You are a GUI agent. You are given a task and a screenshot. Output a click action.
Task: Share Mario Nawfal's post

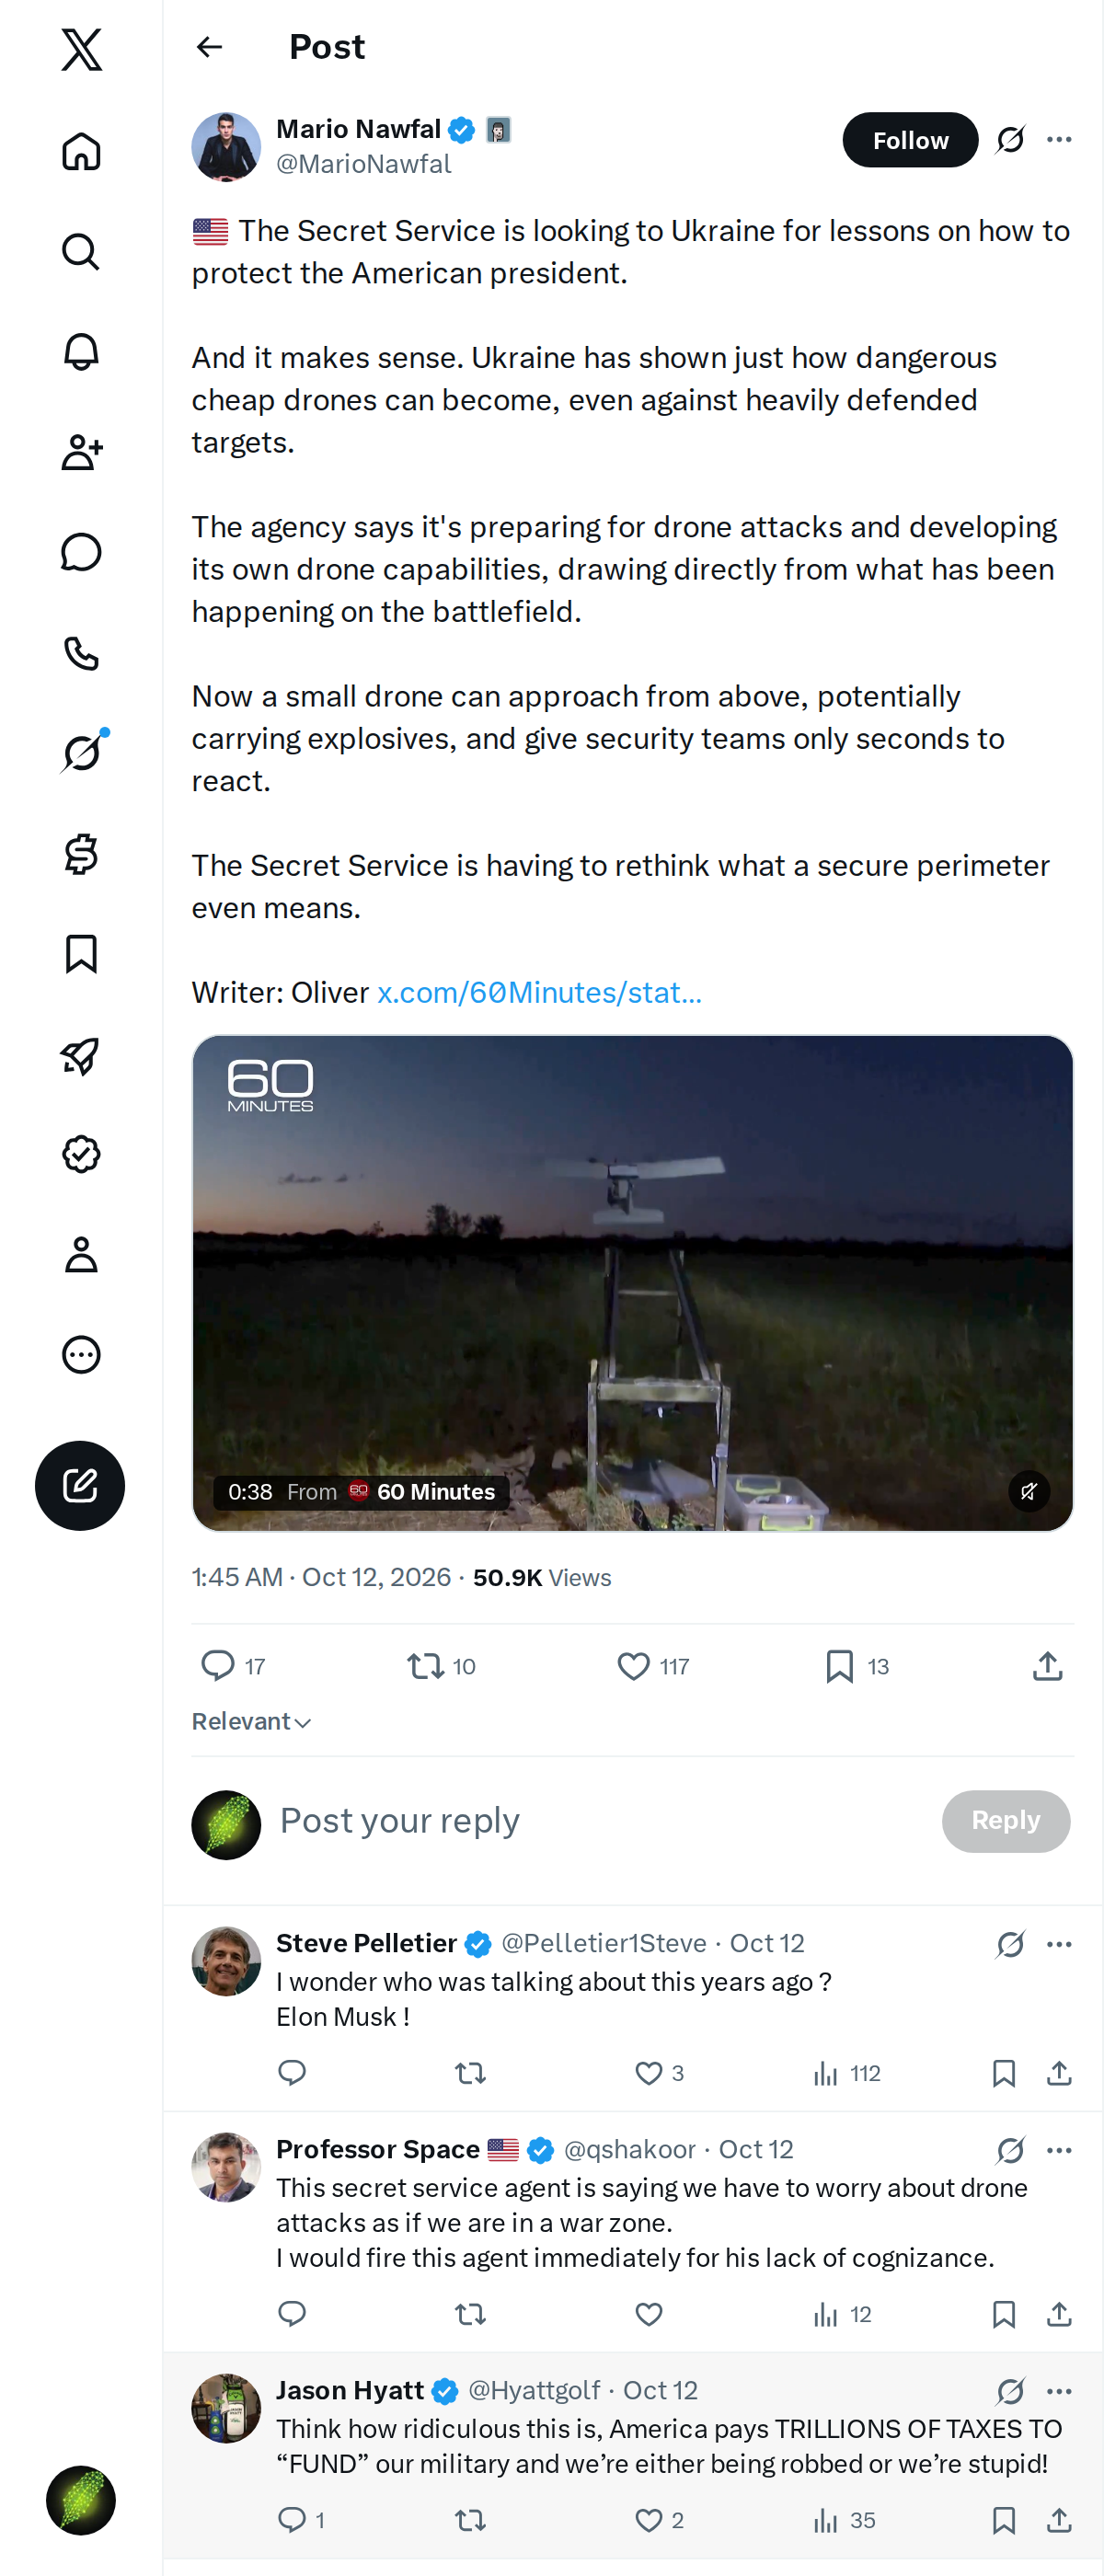point(1047,1666)
